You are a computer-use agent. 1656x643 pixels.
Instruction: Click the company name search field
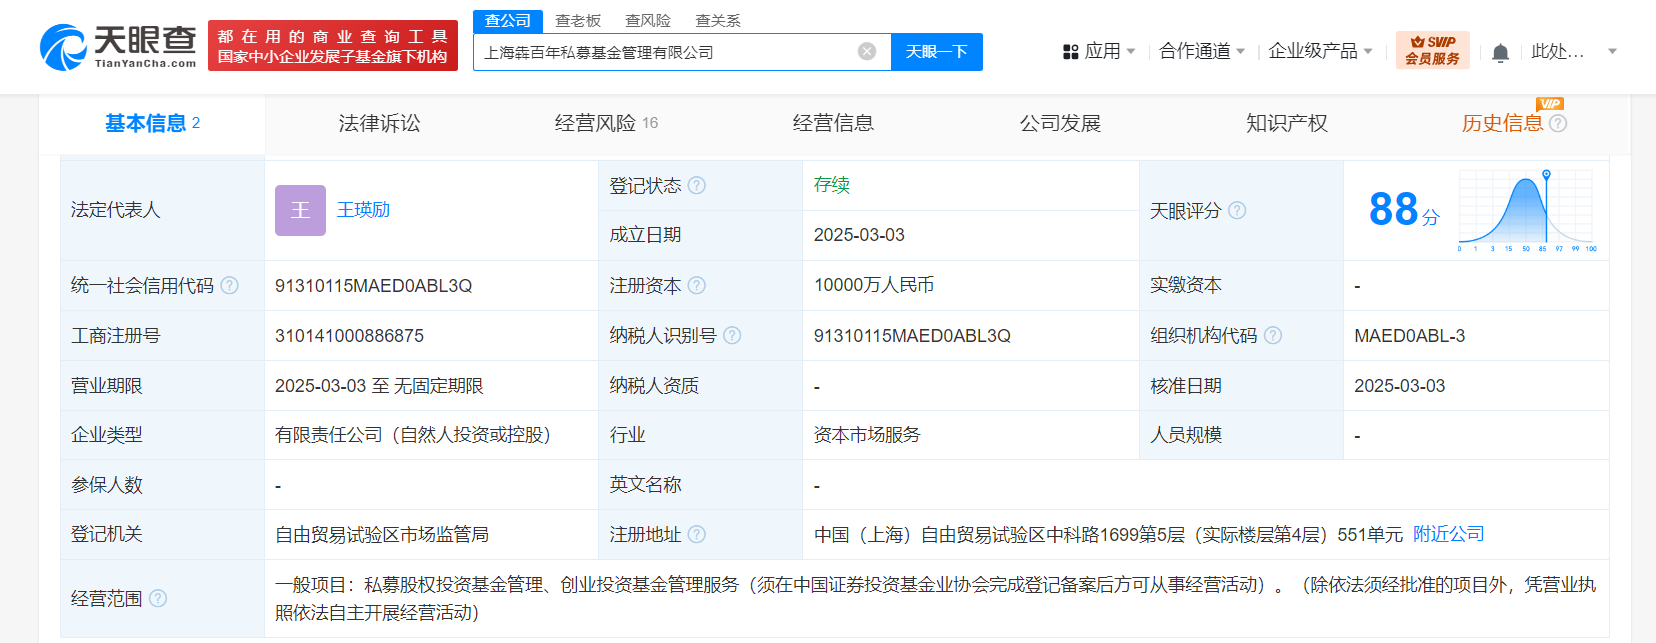[665, 52]
